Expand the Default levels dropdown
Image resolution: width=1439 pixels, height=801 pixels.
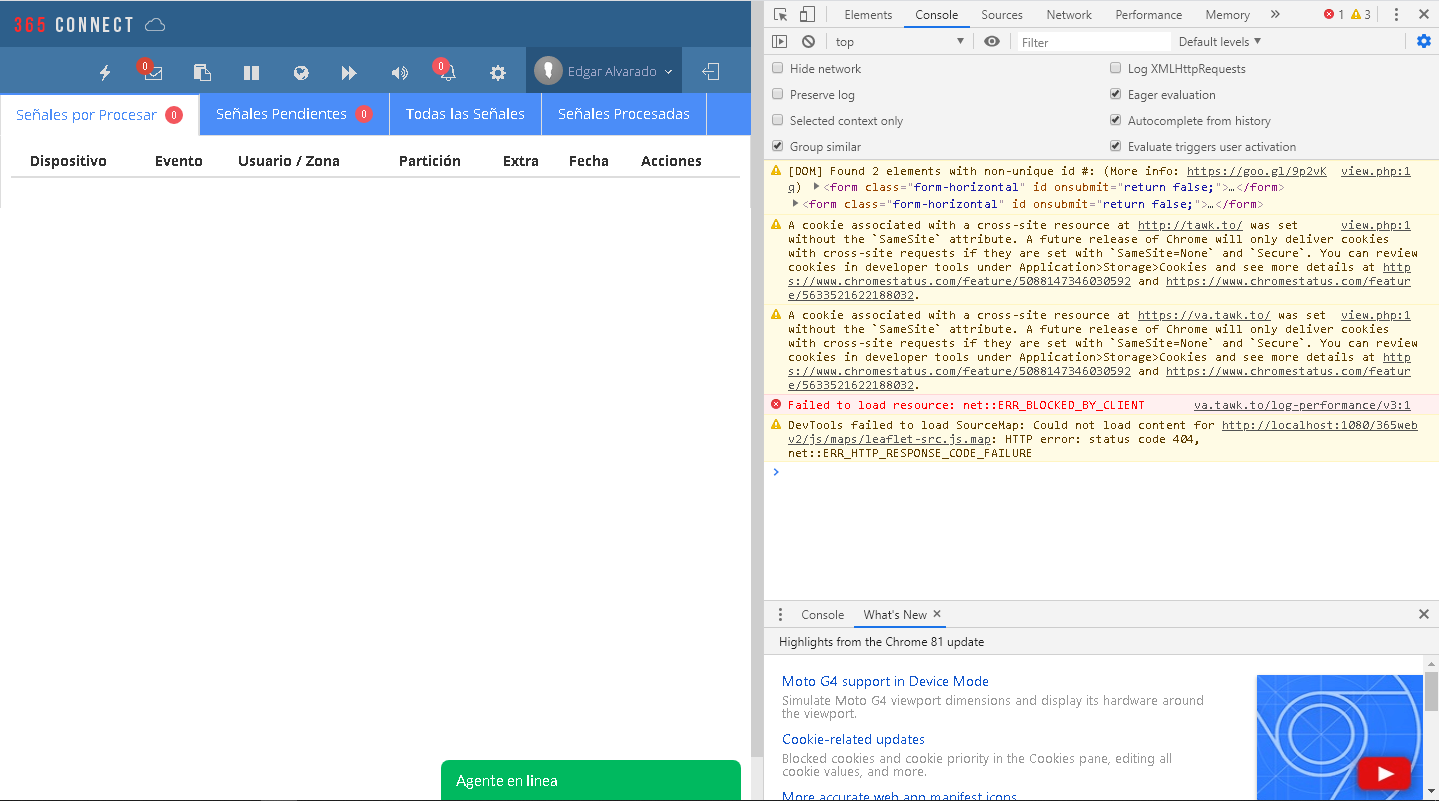pos(1219,41)
